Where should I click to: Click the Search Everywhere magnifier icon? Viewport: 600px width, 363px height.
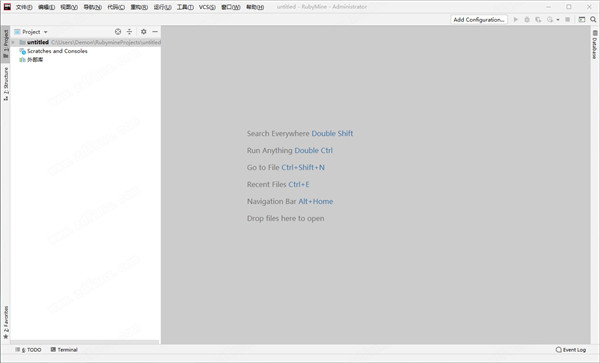coord(593,20)
